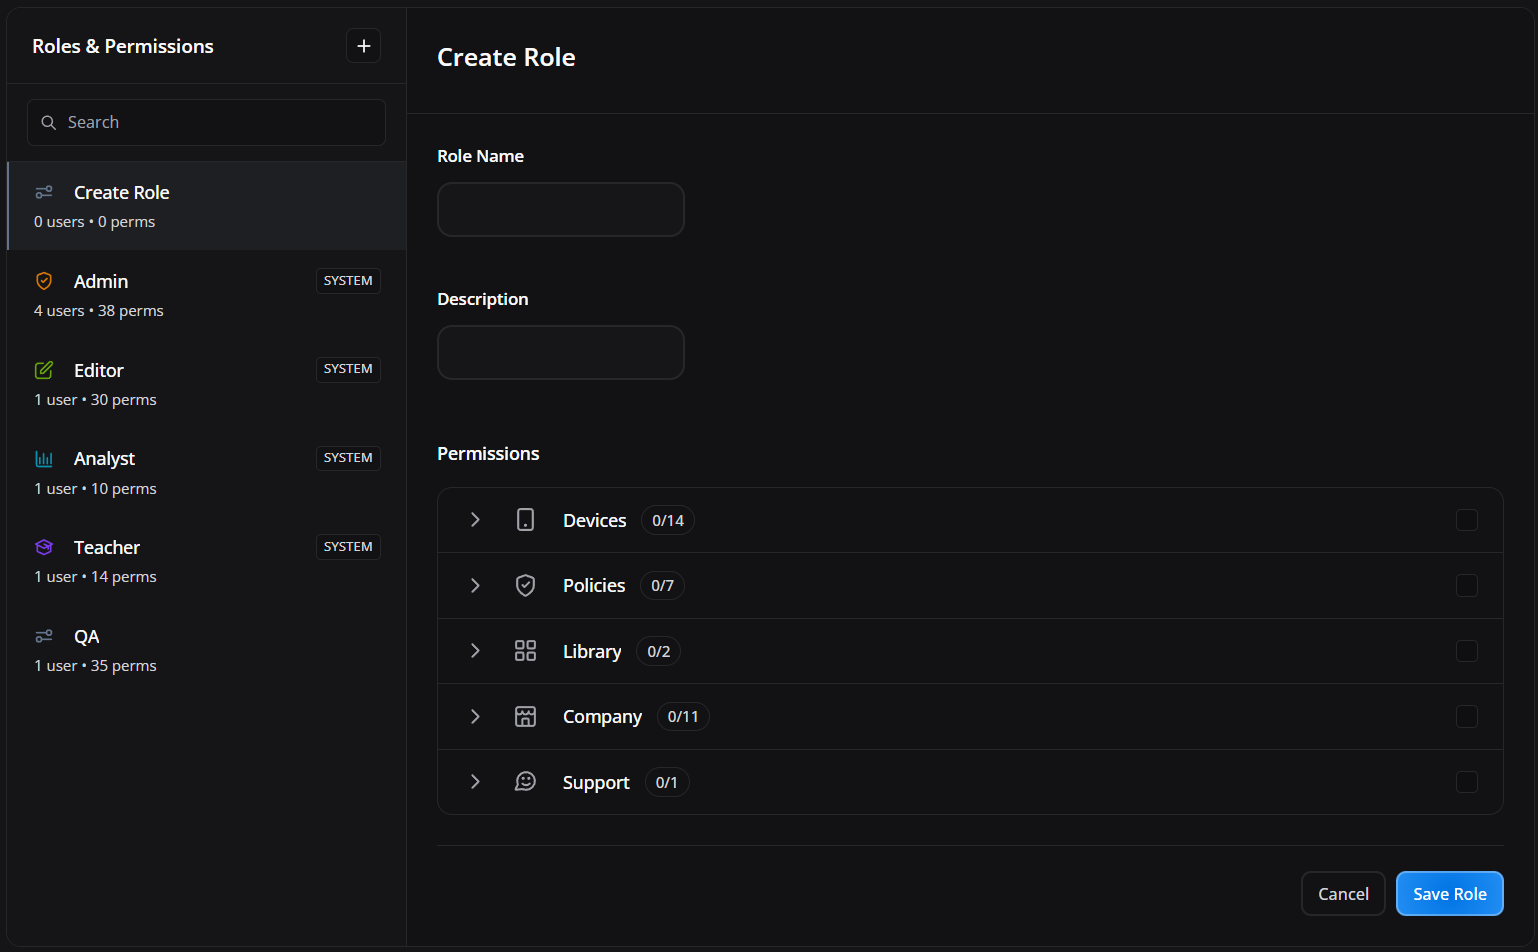
Task: Click the Roles & Permissions heading
Action: 123,46
